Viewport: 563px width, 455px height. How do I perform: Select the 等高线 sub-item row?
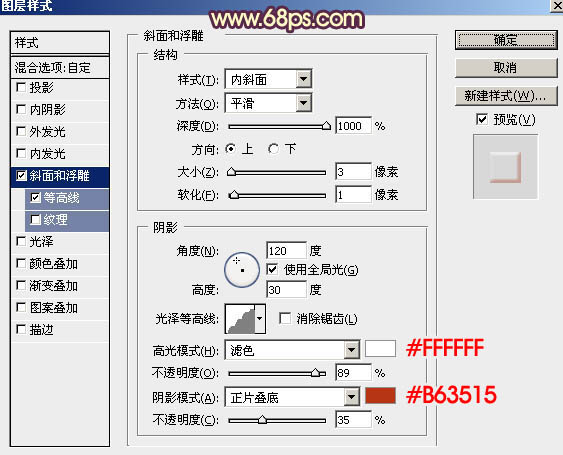[67, 199]
